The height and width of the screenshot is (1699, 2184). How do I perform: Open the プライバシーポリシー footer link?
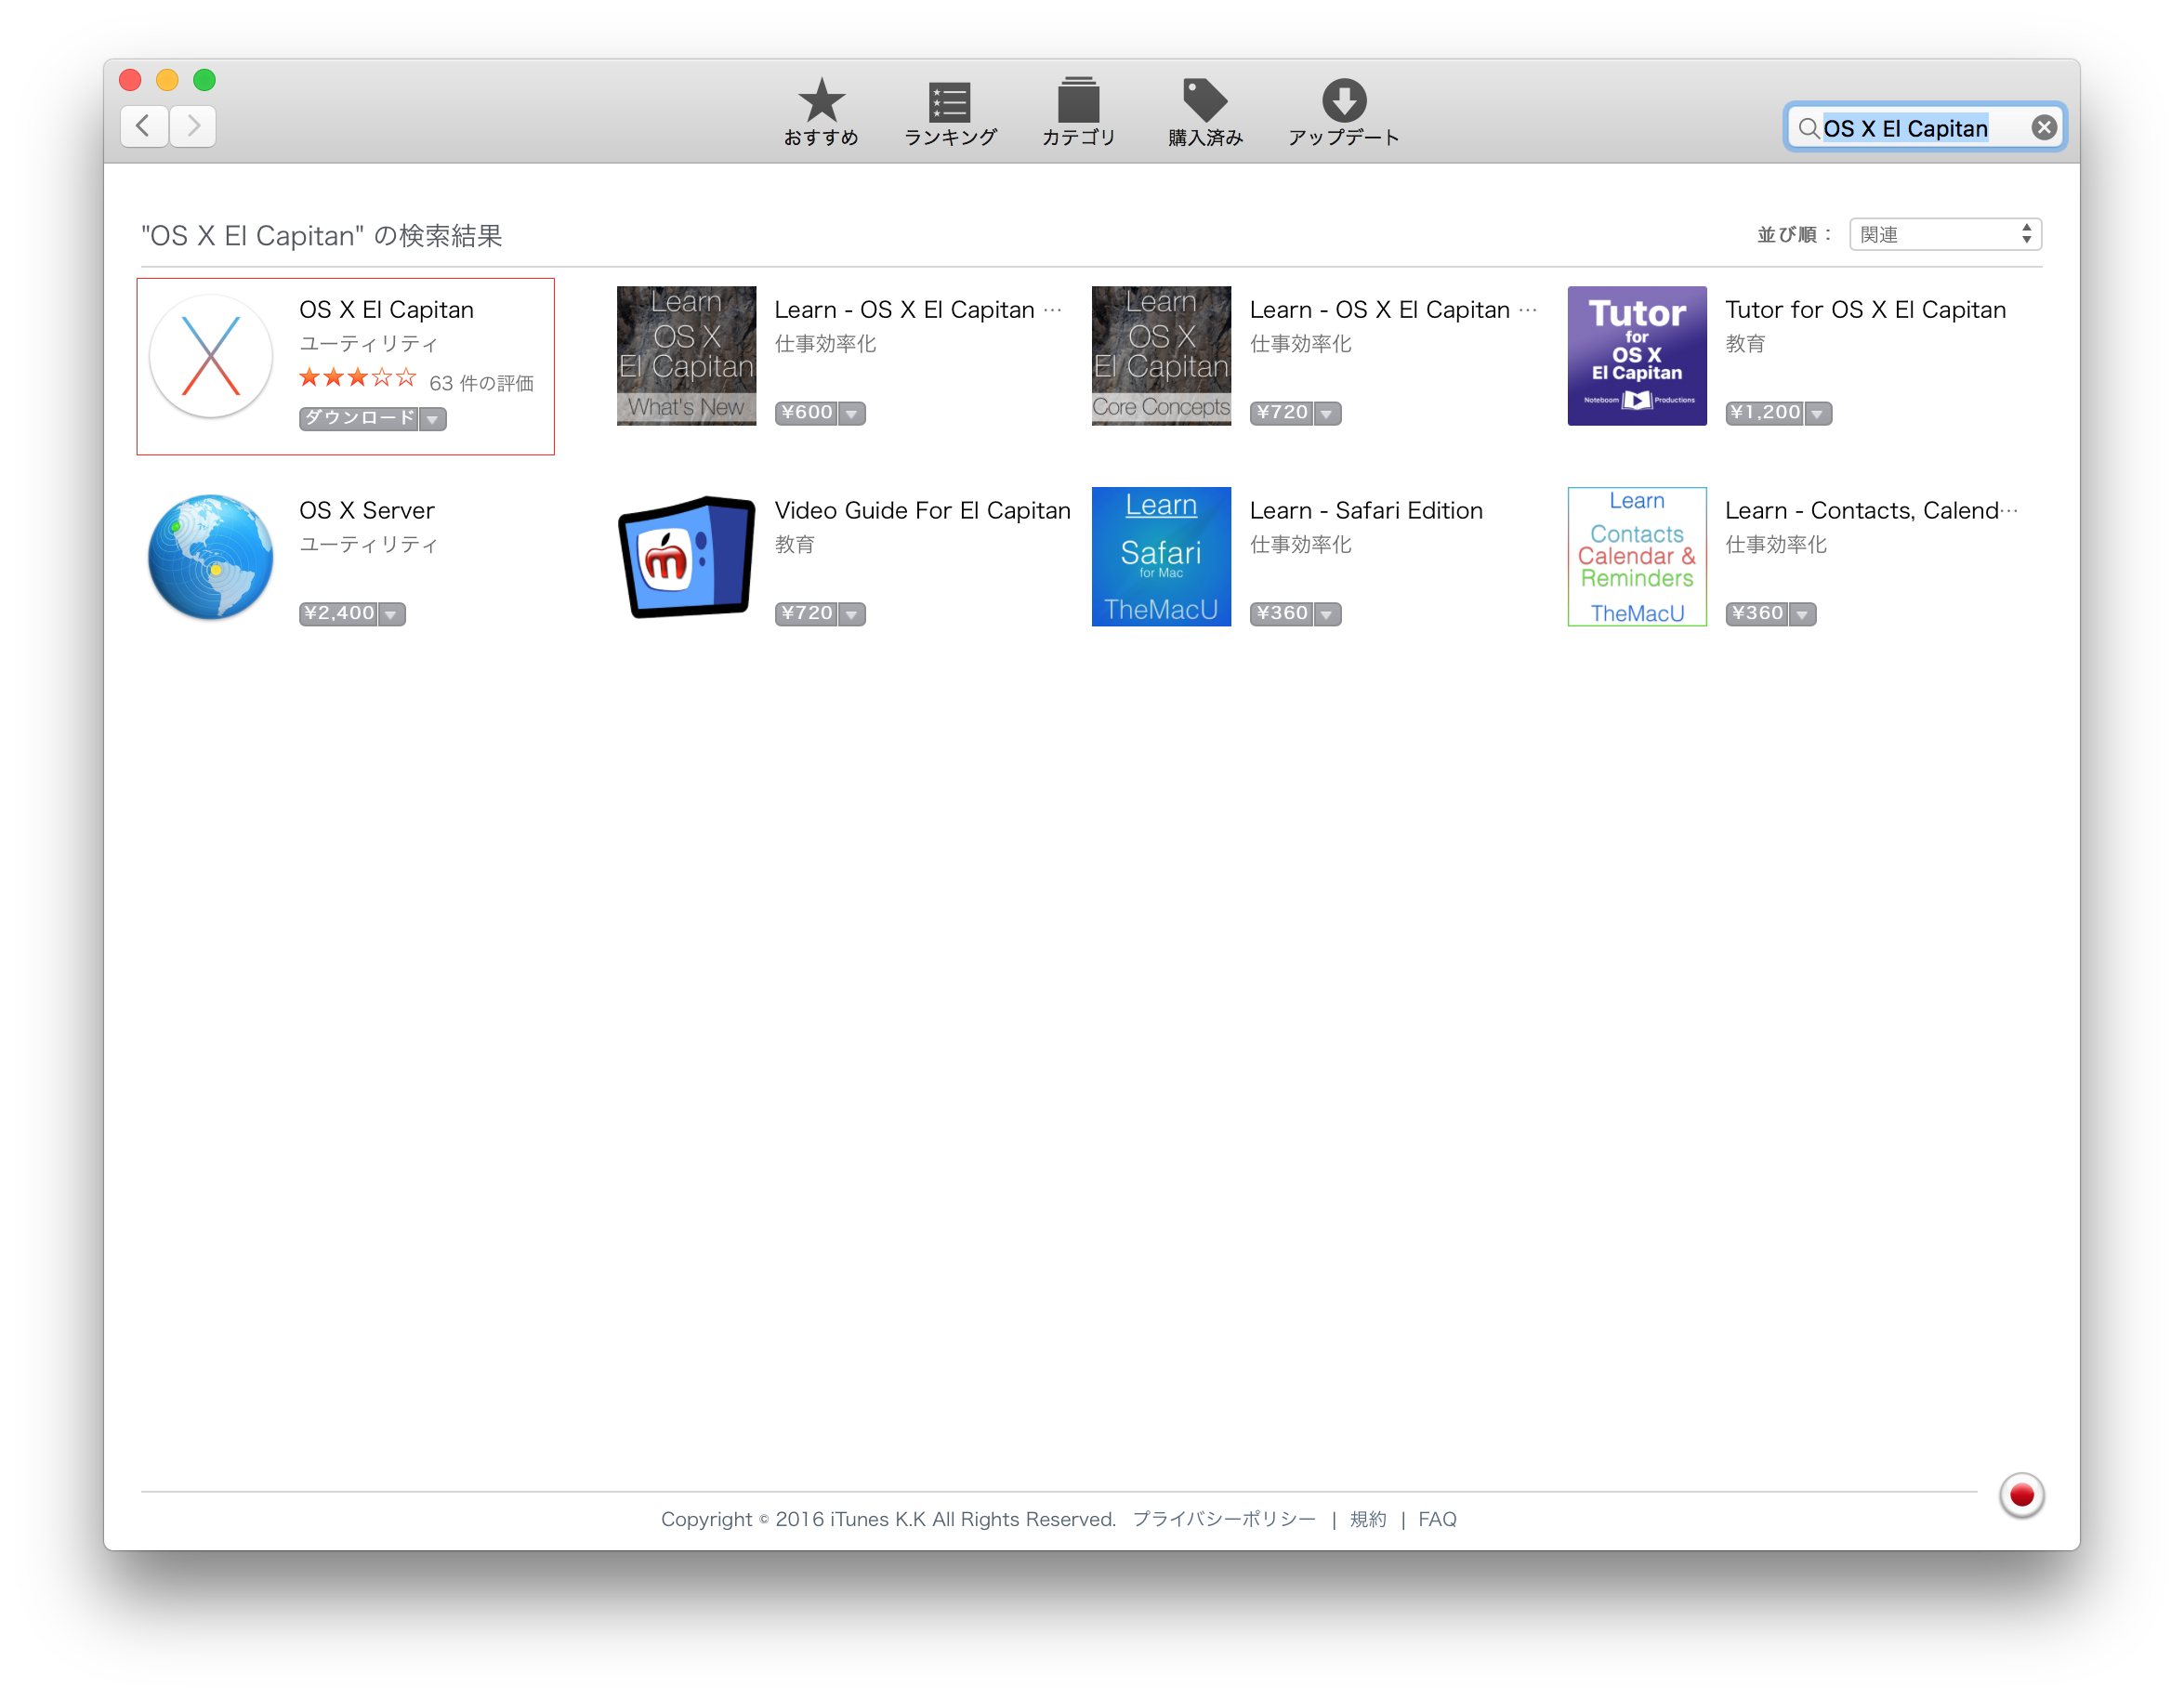click(x=1223, y=1518)
